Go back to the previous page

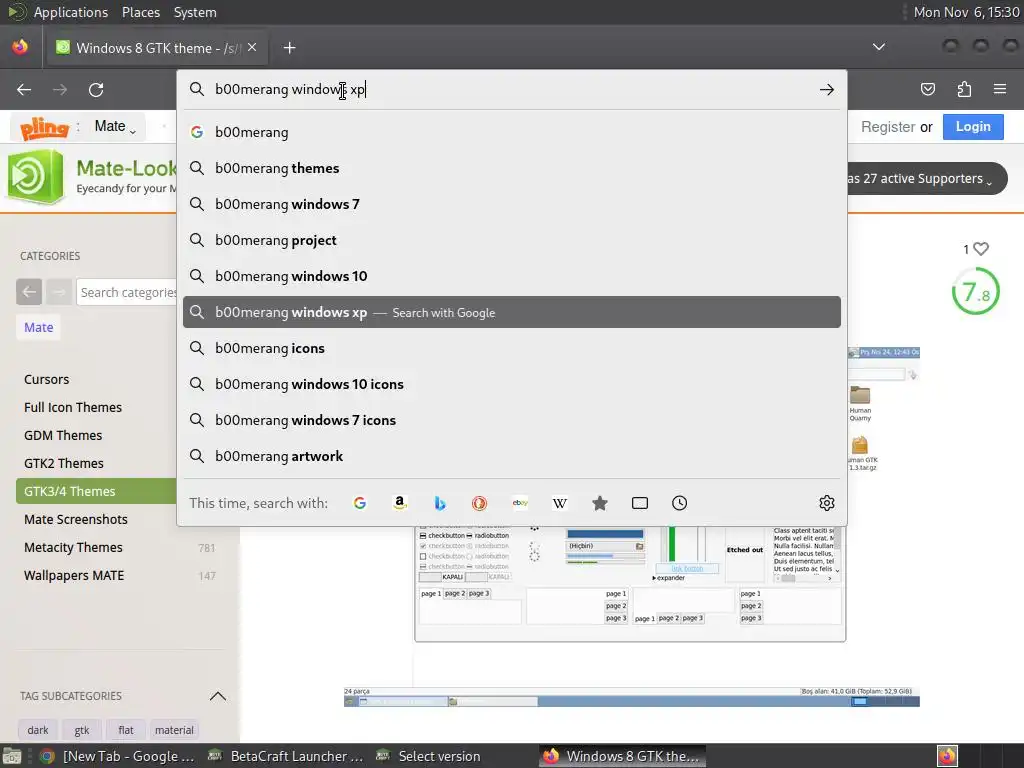coord(24,89)
